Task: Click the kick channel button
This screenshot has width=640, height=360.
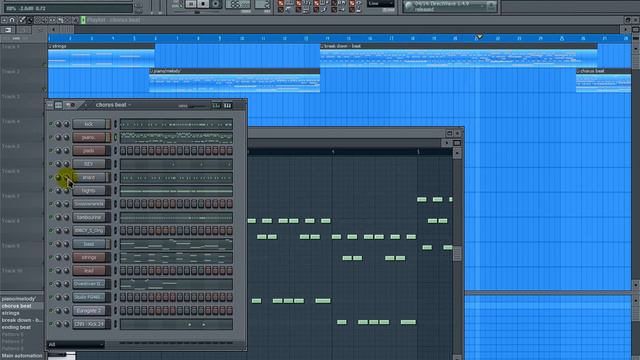Action: click(89, 124)
